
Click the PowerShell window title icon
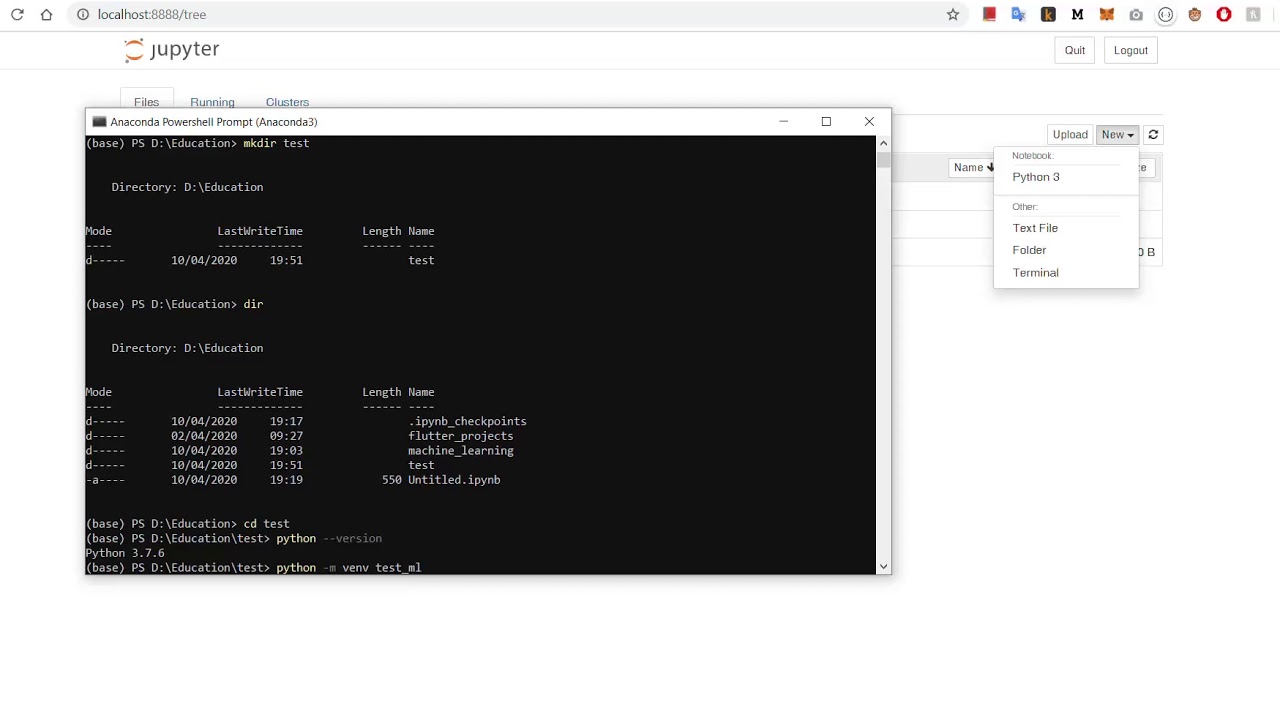click(x=99, y=122)
